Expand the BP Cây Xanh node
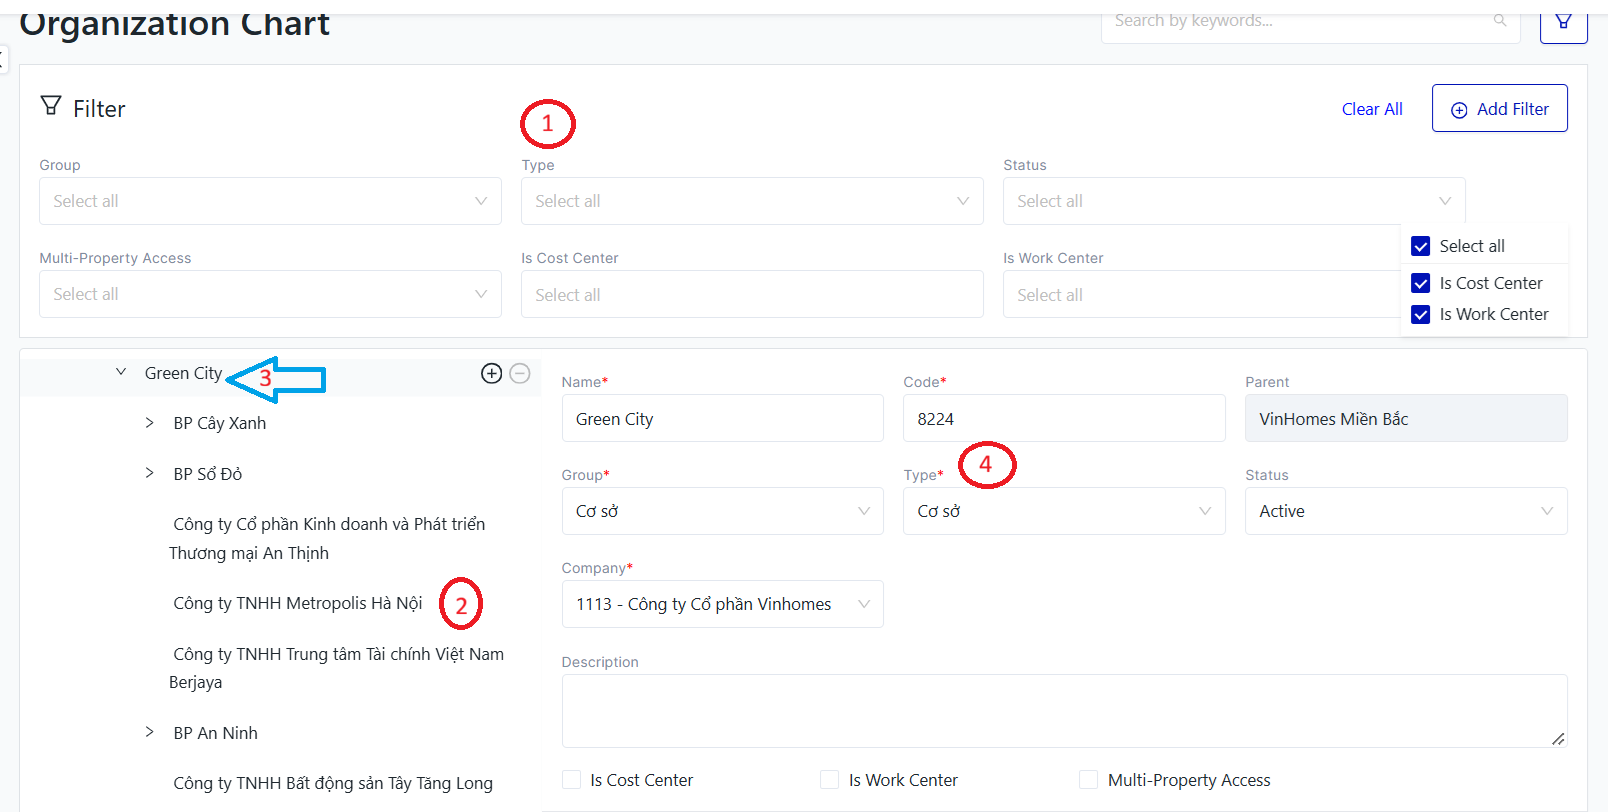Screen dimensions: 1608x812 tap(149, 423)
